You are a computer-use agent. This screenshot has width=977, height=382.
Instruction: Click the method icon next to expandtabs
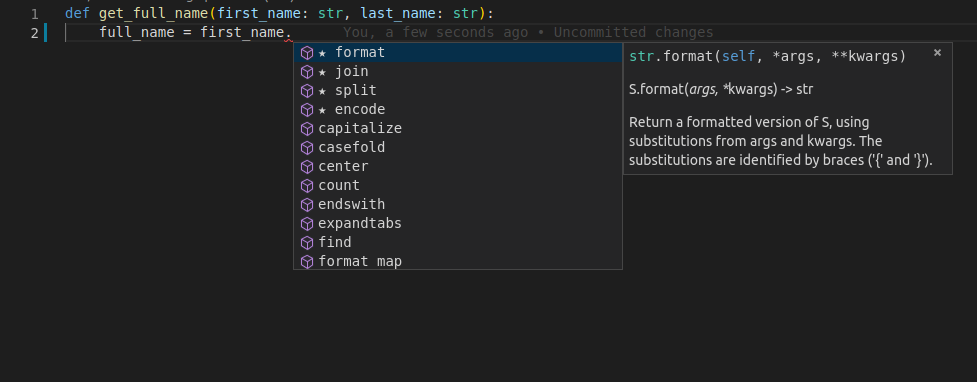[307, 224]
